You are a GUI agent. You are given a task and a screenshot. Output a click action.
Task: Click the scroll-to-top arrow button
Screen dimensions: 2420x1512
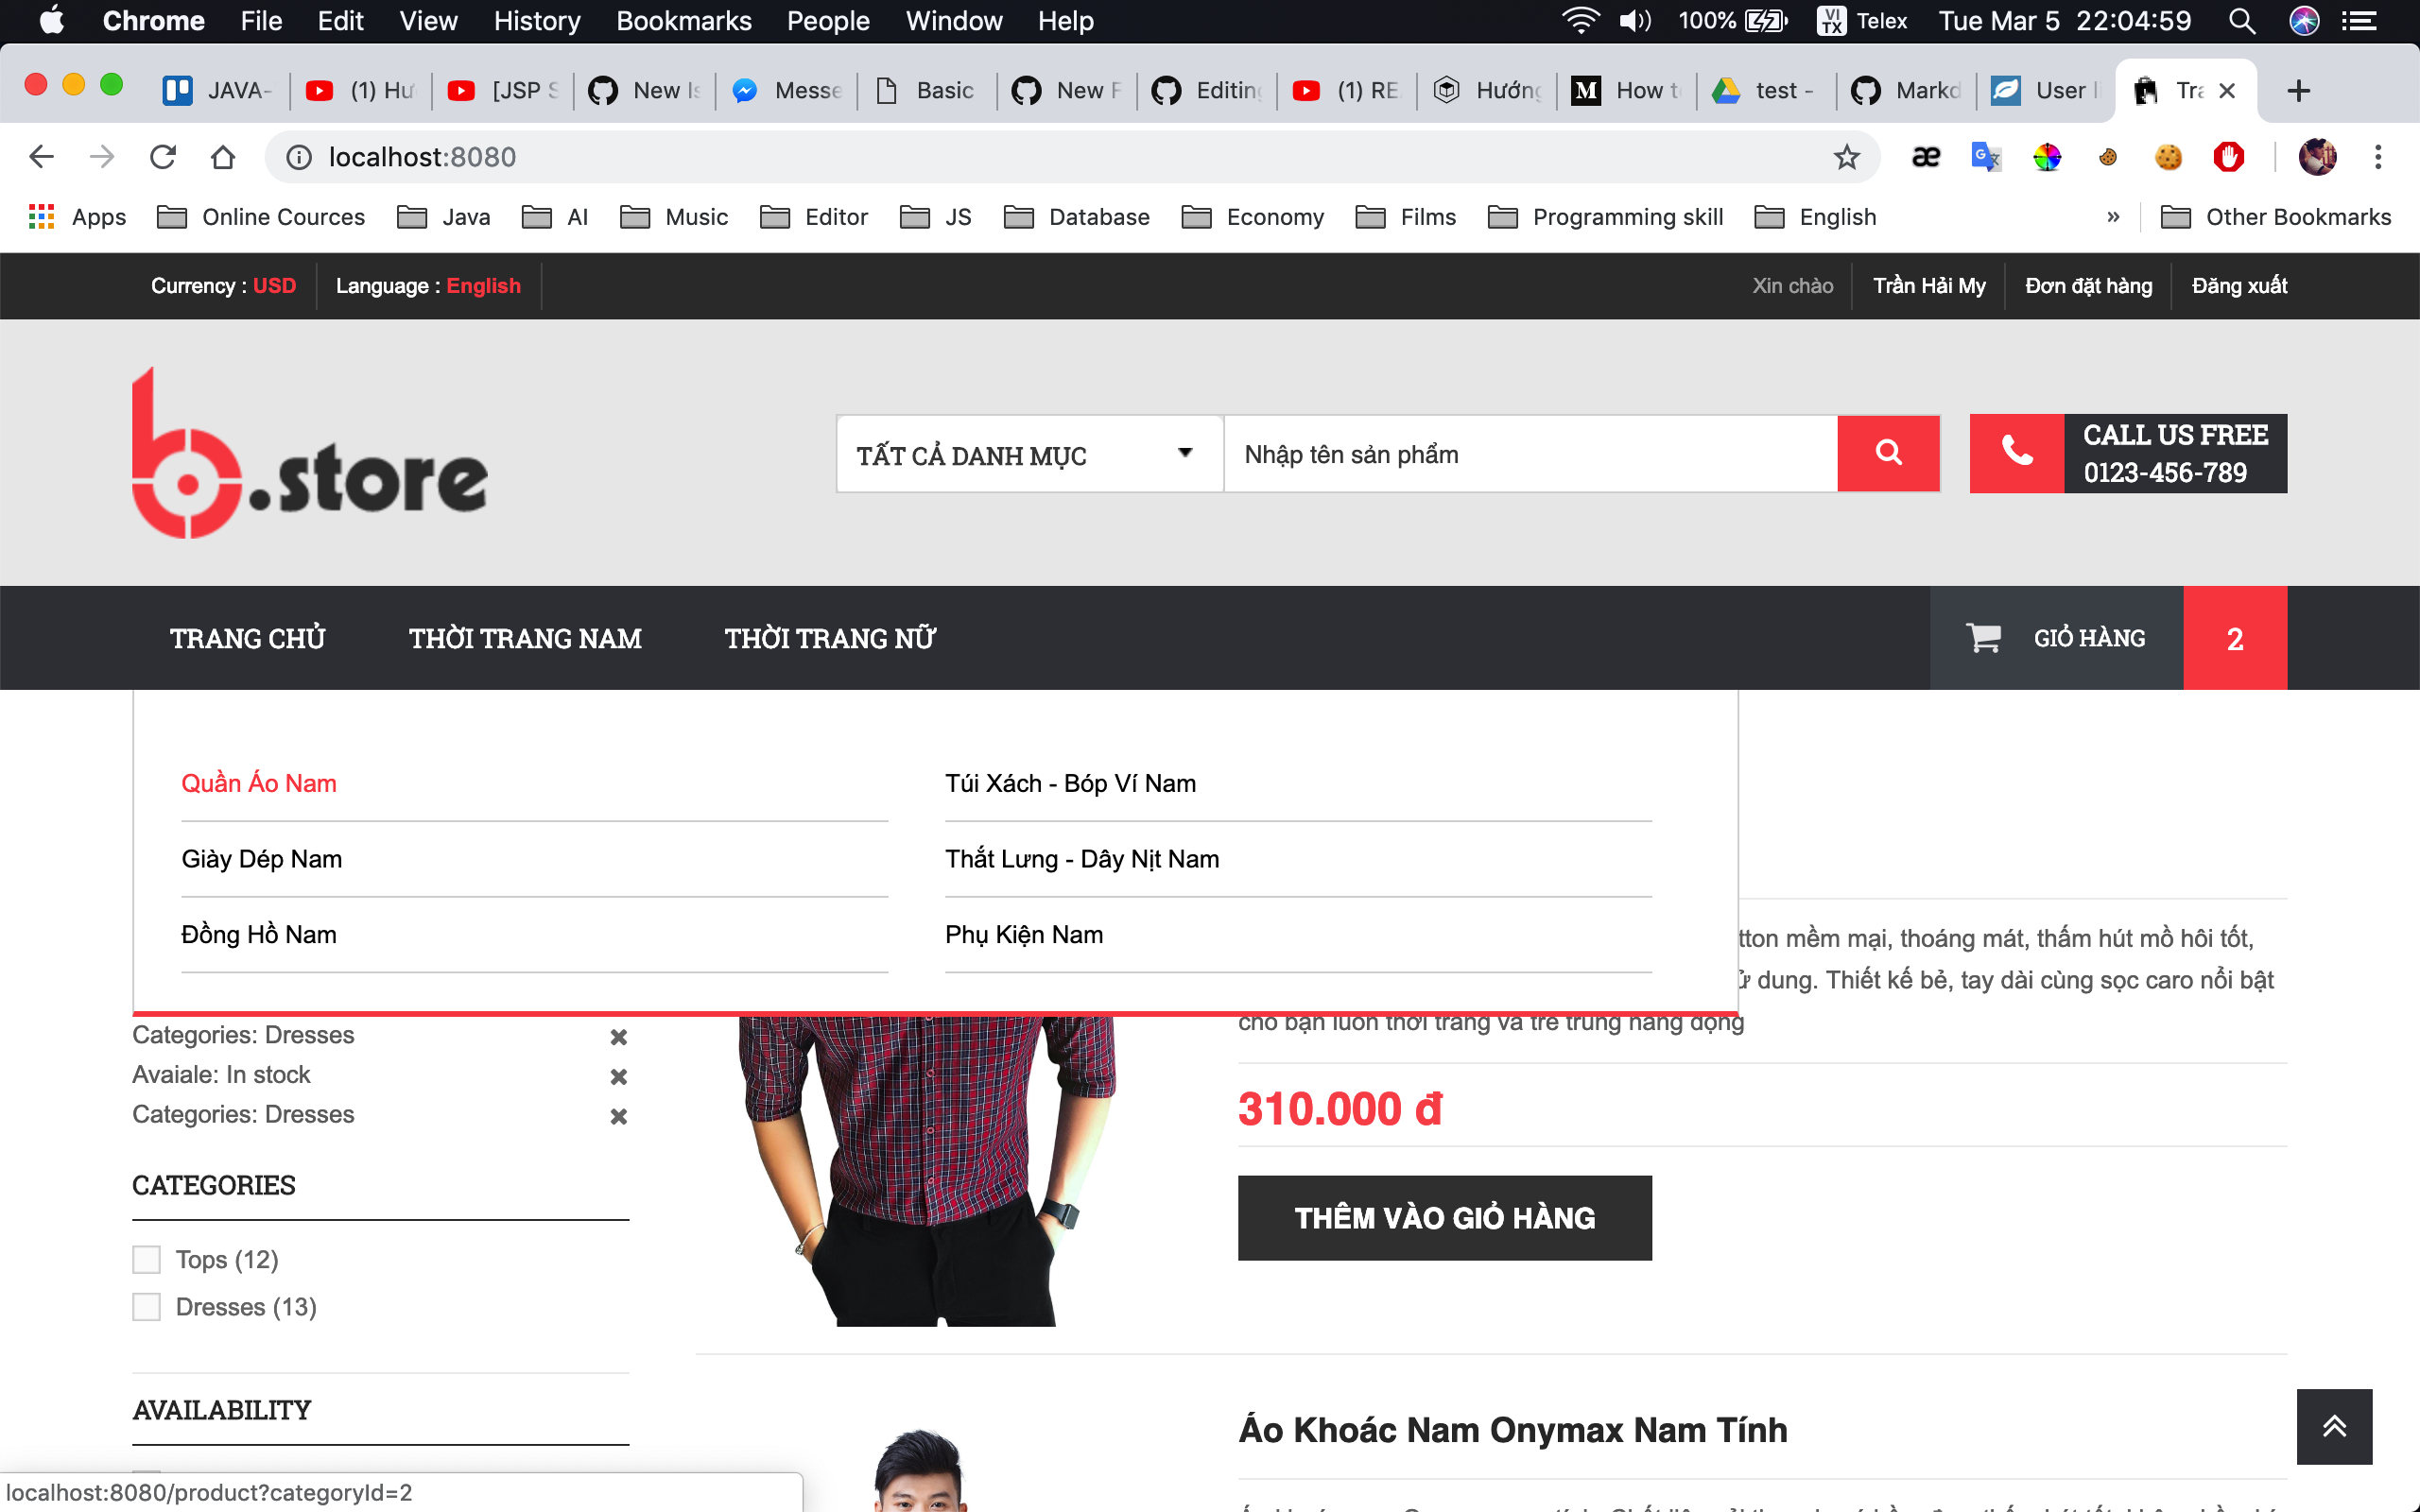click(x=2334, y=1425)
